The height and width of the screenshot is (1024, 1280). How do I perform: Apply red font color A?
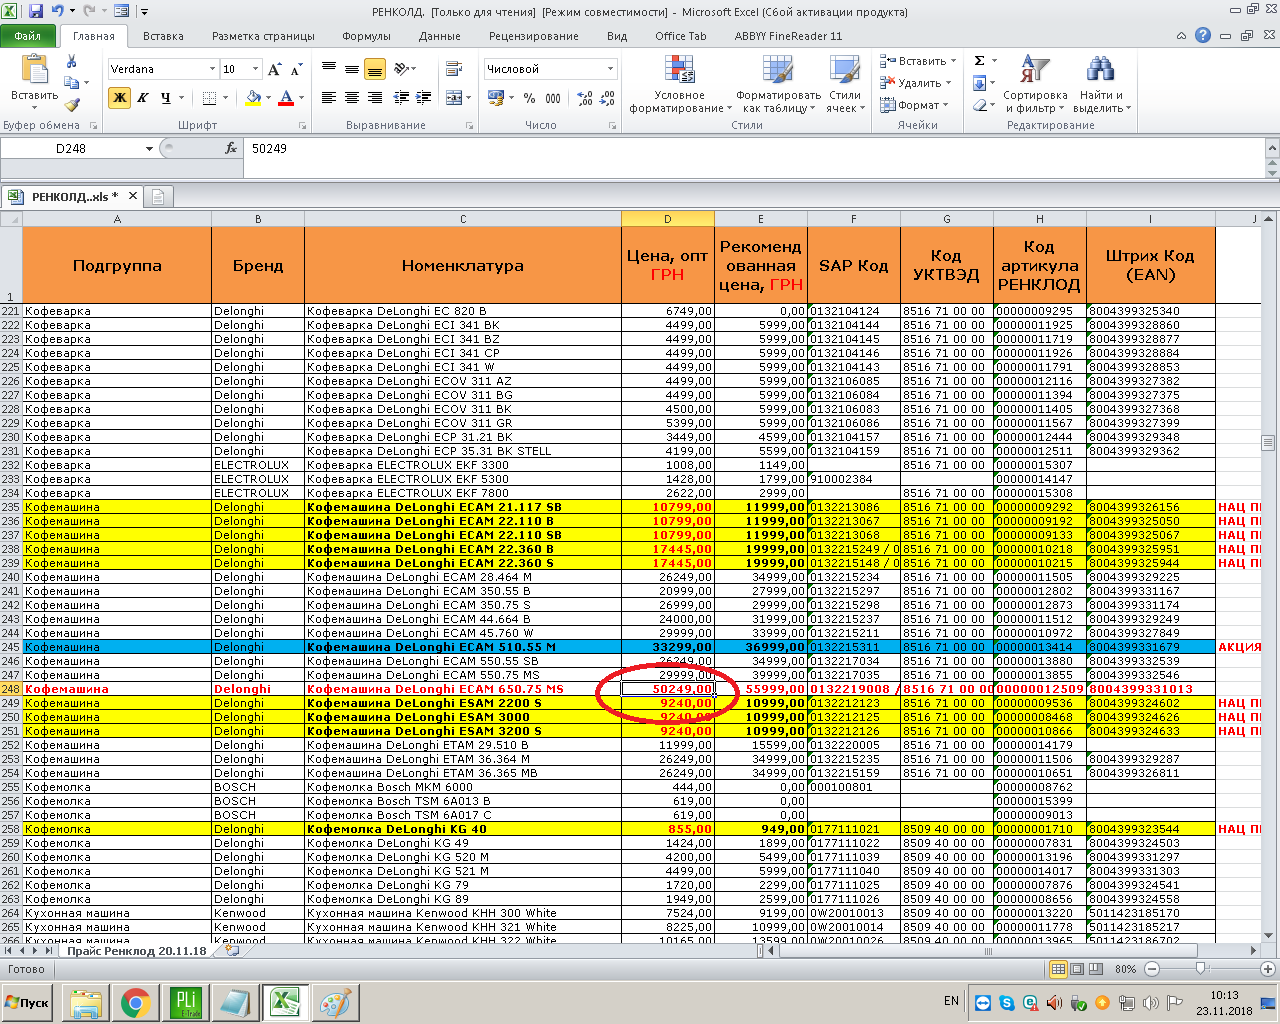click(287, 98)
